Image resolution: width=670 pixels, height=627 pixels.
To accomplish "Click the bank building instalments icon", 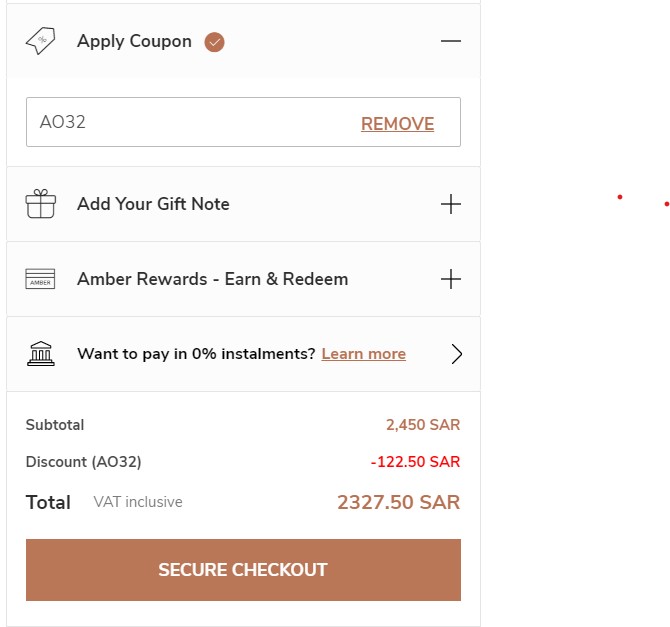I will coord(41,354).
